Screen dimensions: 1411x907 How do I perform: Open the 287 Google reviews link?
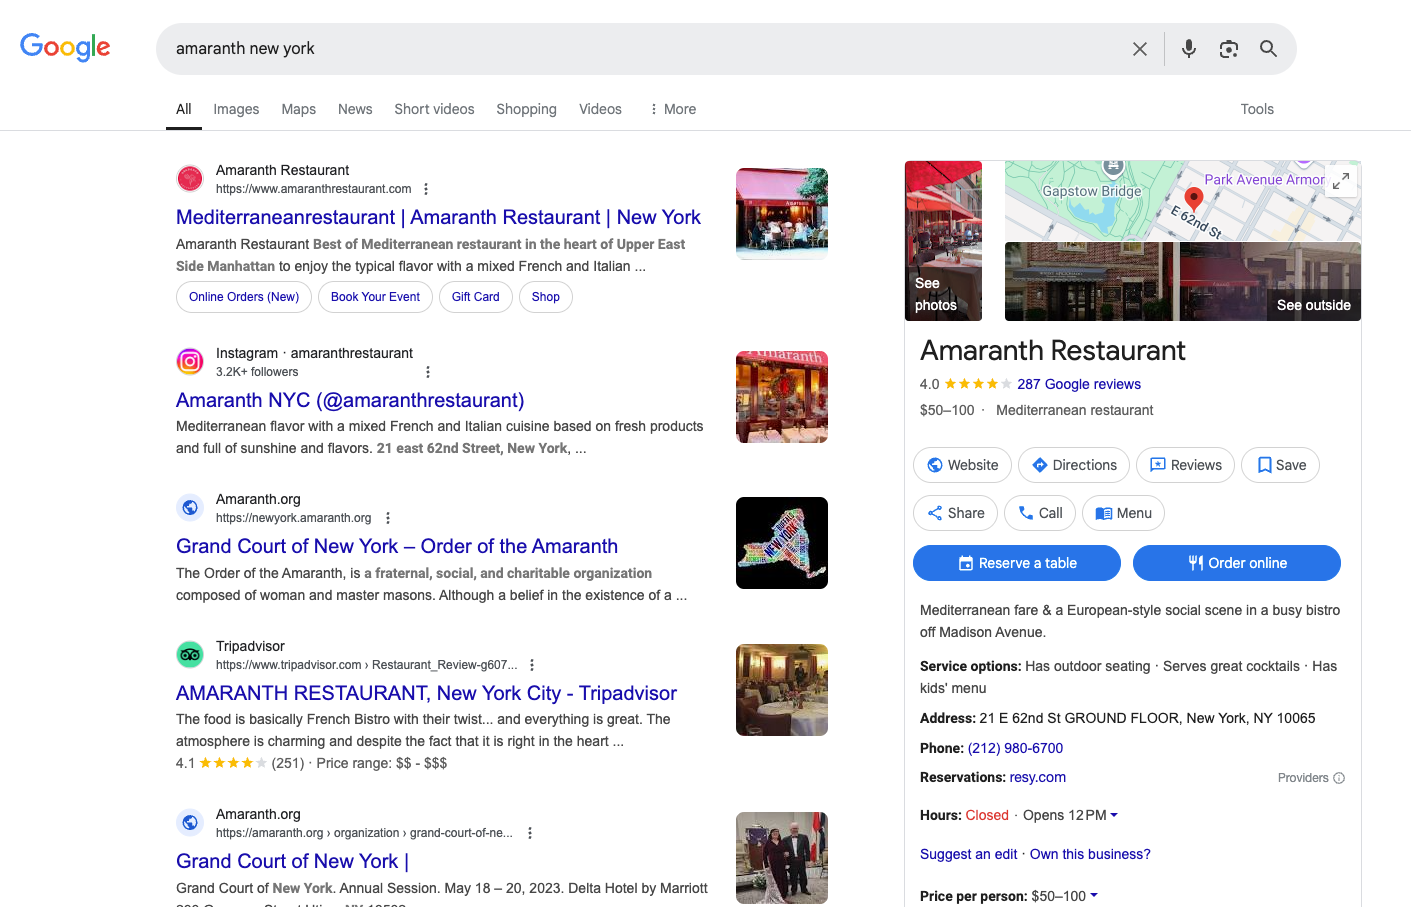[x=1079, y=384]
